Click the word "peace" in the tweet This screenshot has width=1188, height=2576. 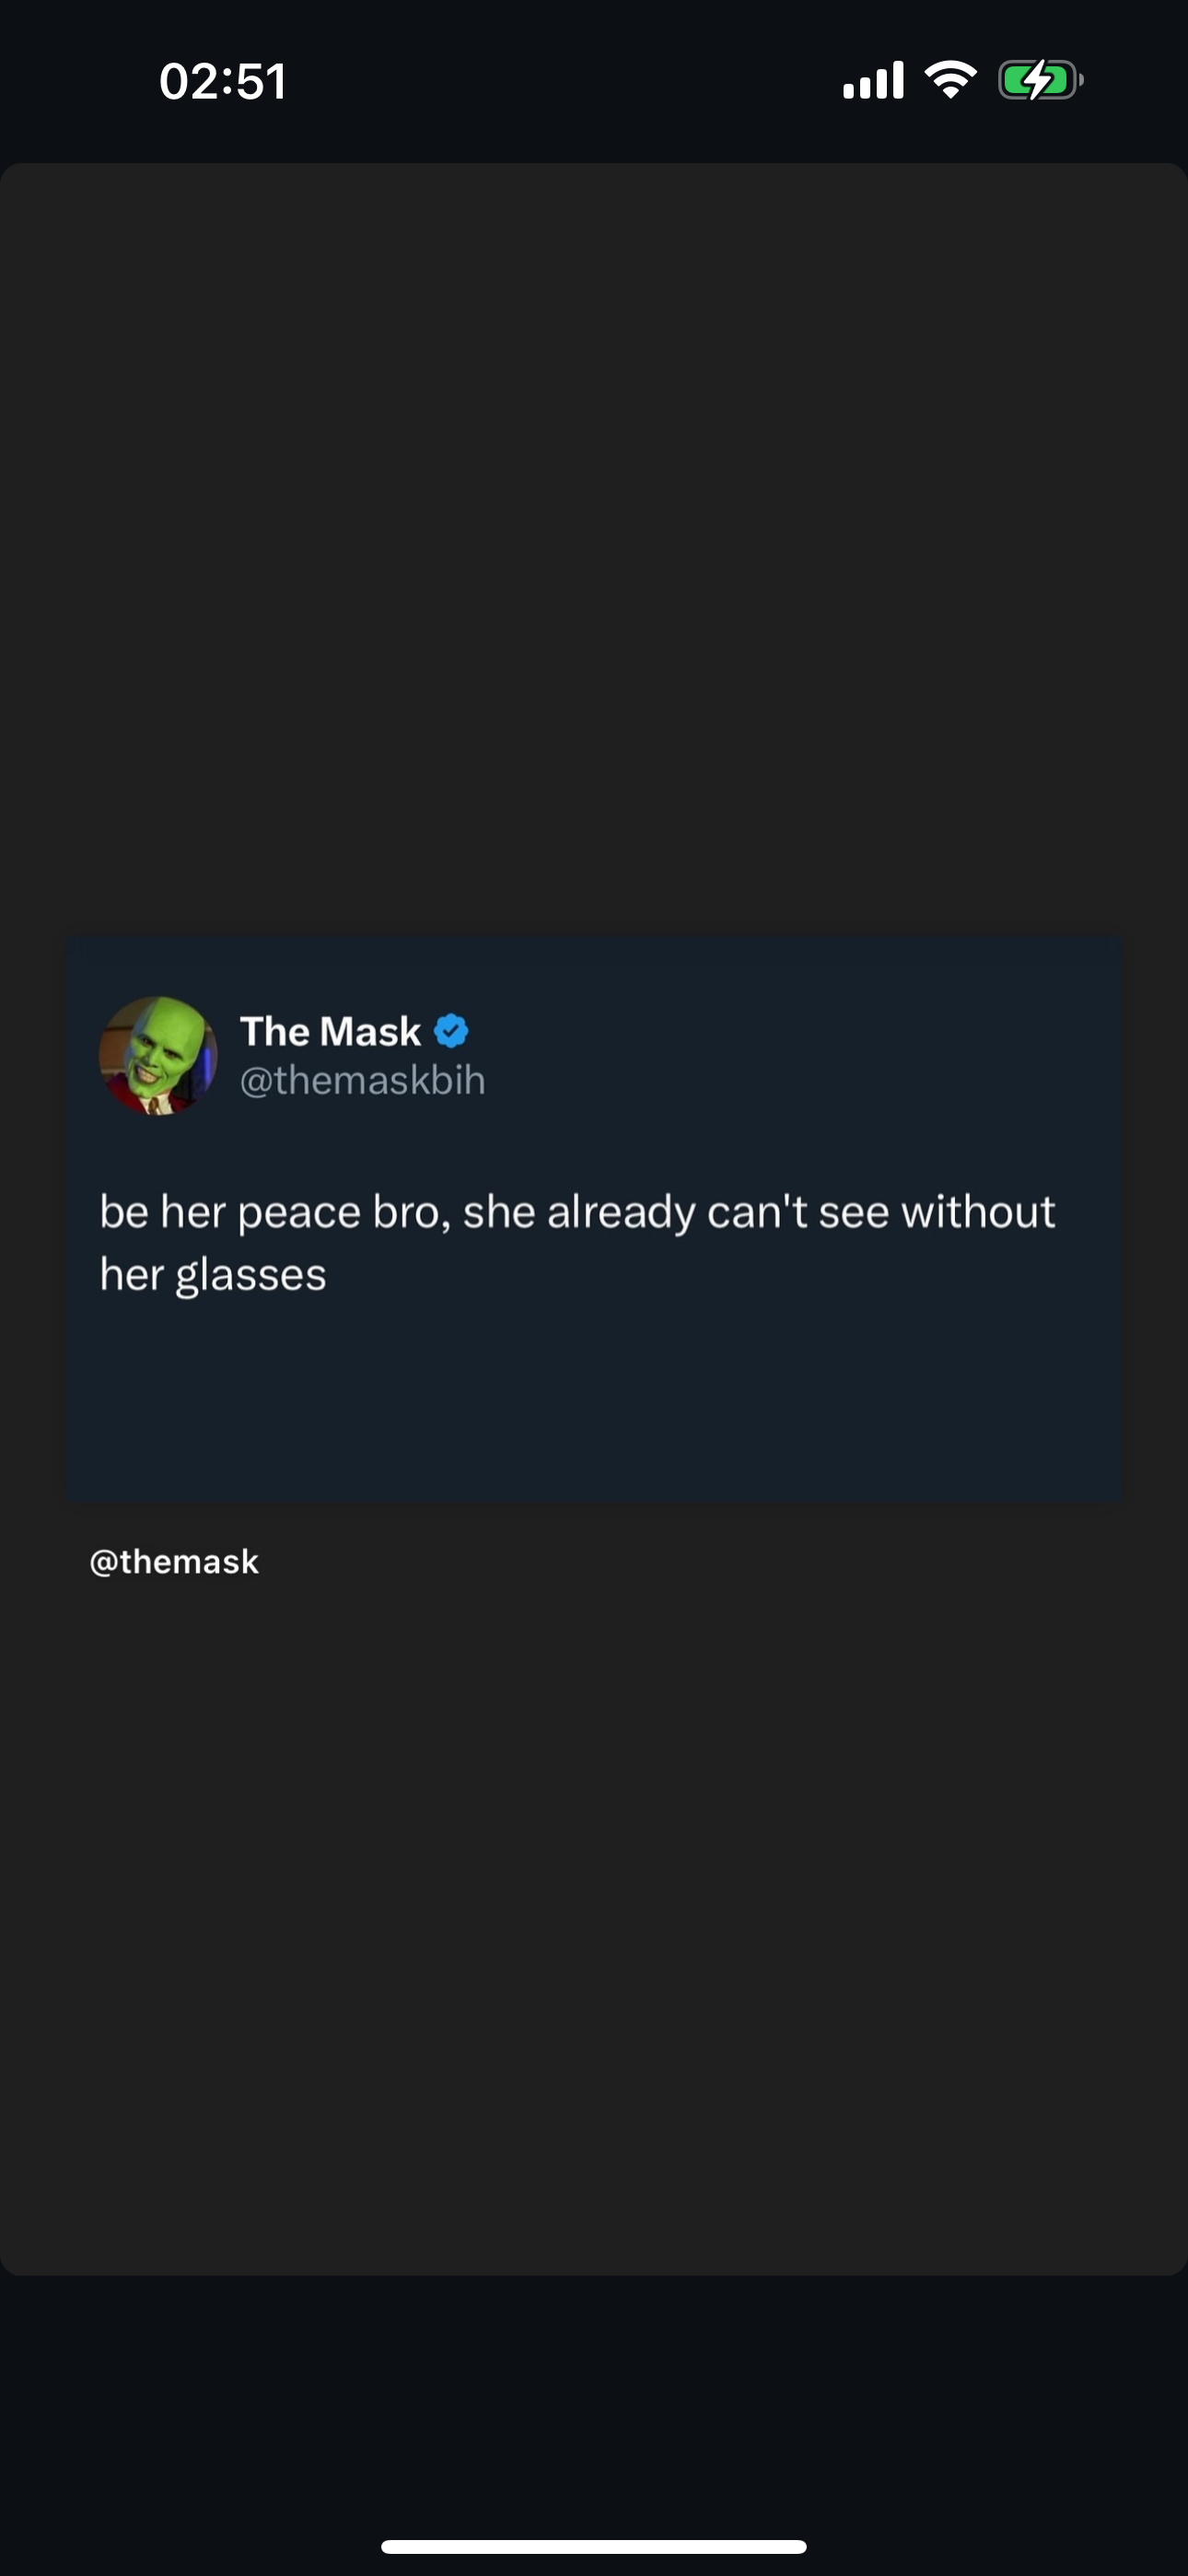click(x=299, y=1214)
